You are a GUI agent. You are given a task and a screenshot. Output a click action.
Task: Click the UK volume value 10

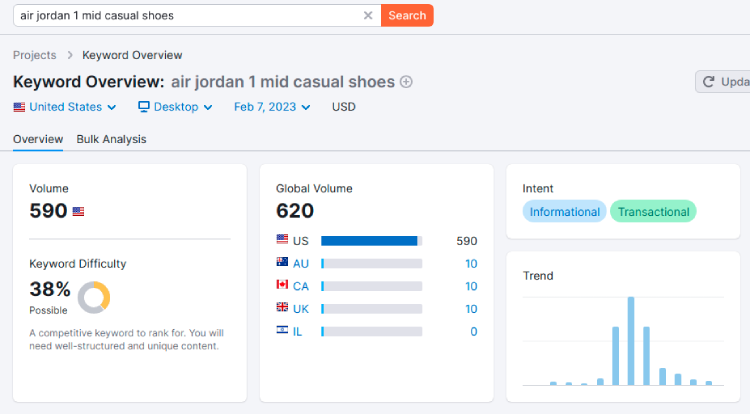pos(471,309)
